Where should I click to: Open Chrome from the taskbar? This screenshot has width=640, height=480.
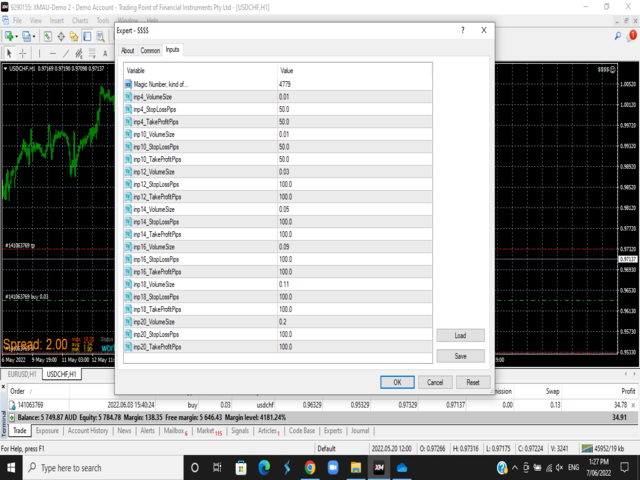(310, 467)
